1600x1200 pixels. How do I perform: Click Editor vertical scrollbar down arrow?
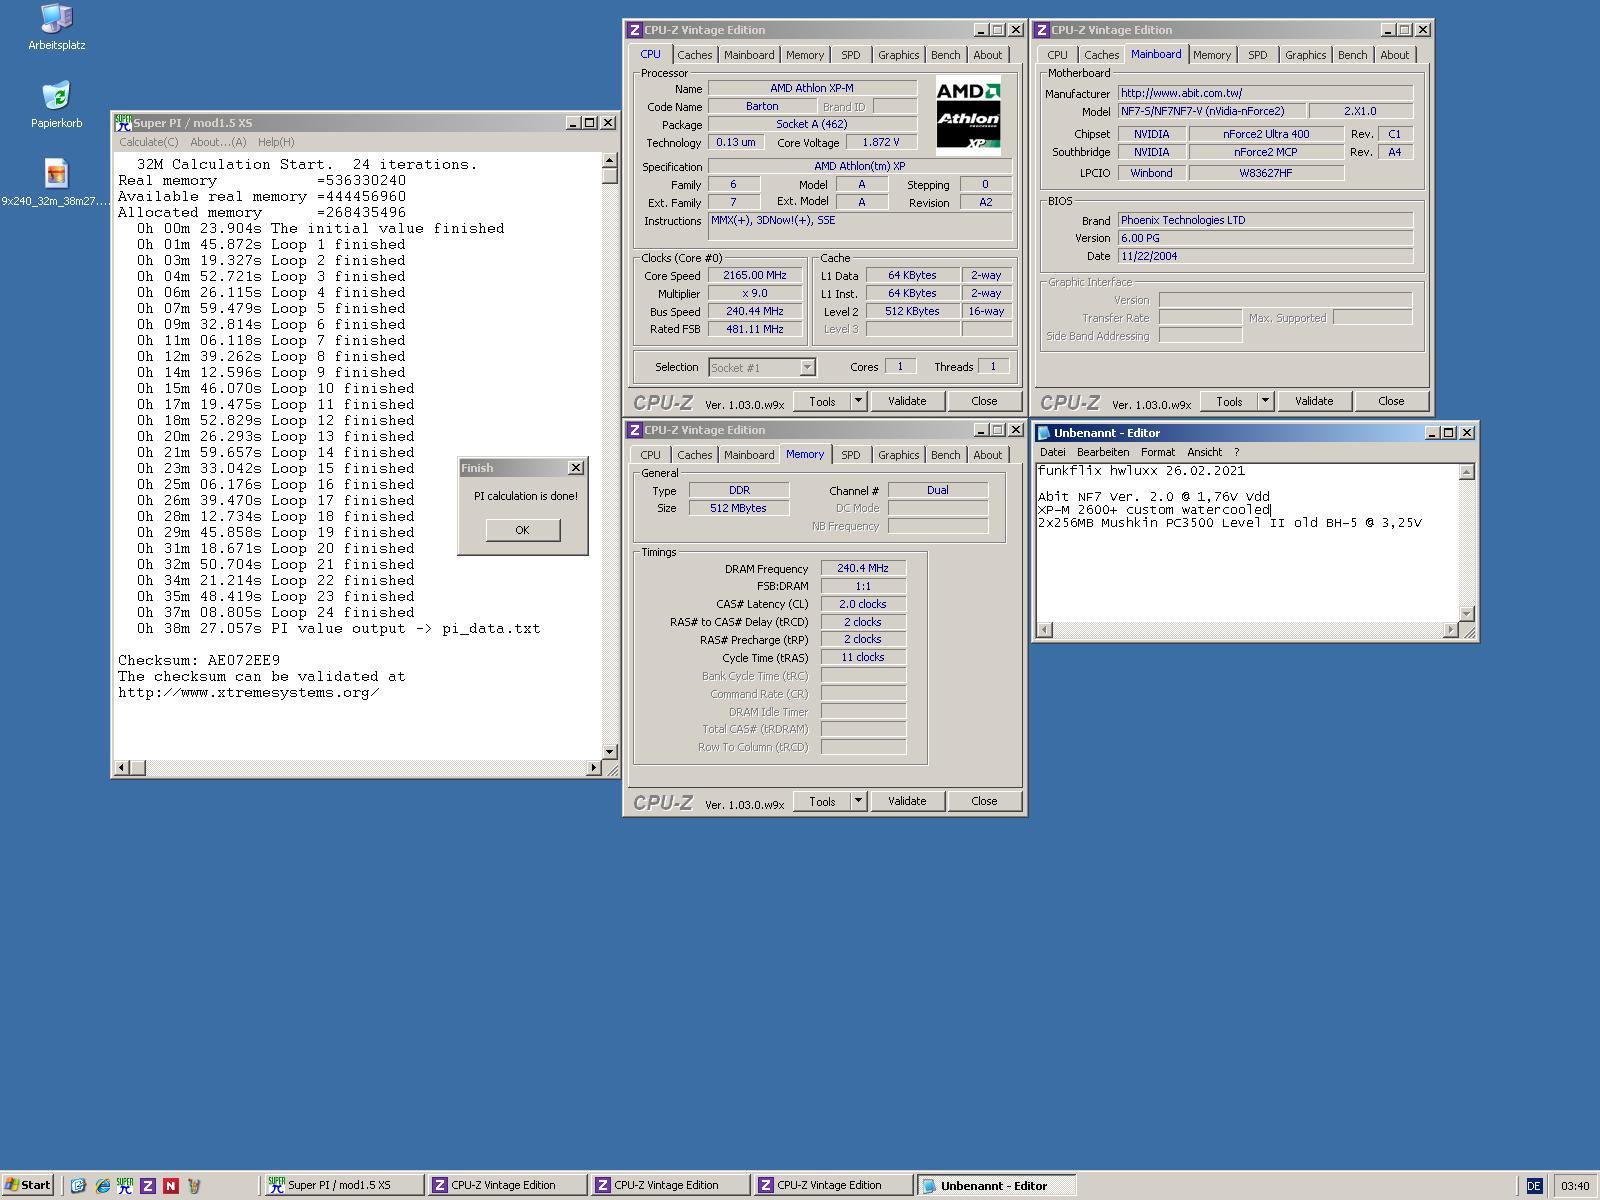click(1467, 613)
